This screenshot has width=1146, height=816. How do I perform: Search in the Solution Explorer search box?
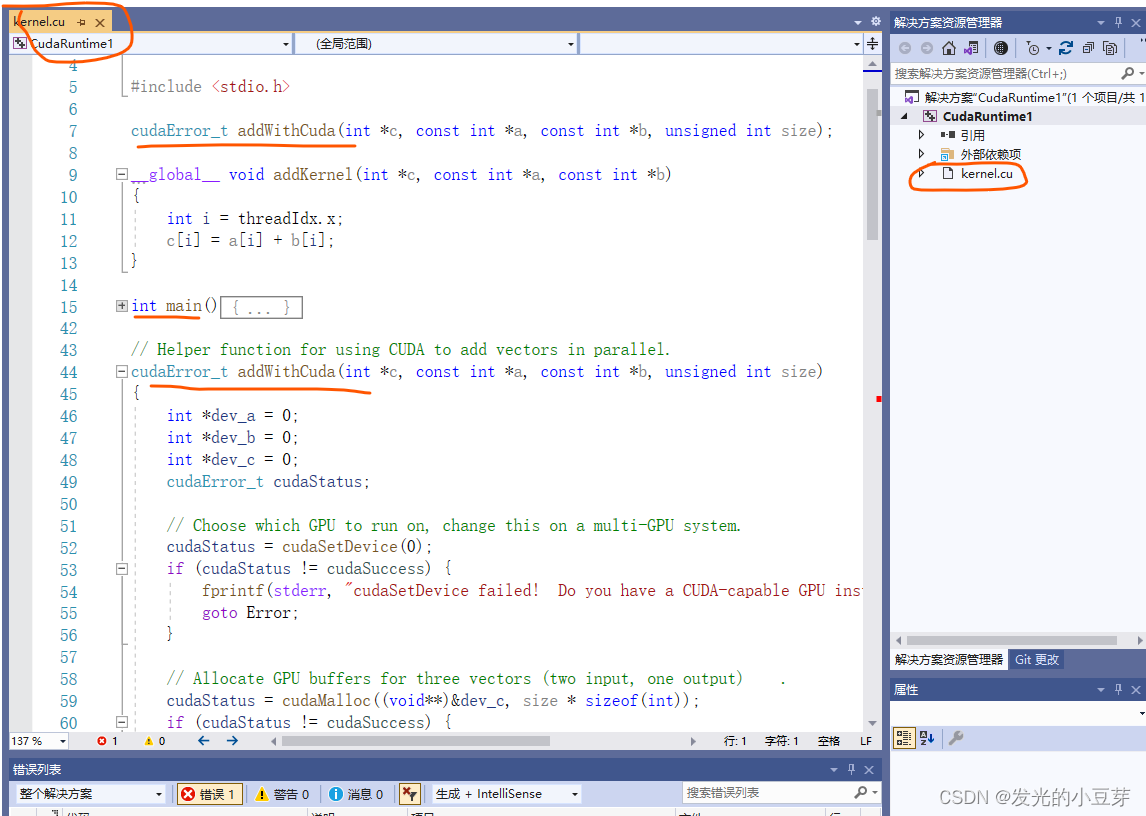(1006, 73)
